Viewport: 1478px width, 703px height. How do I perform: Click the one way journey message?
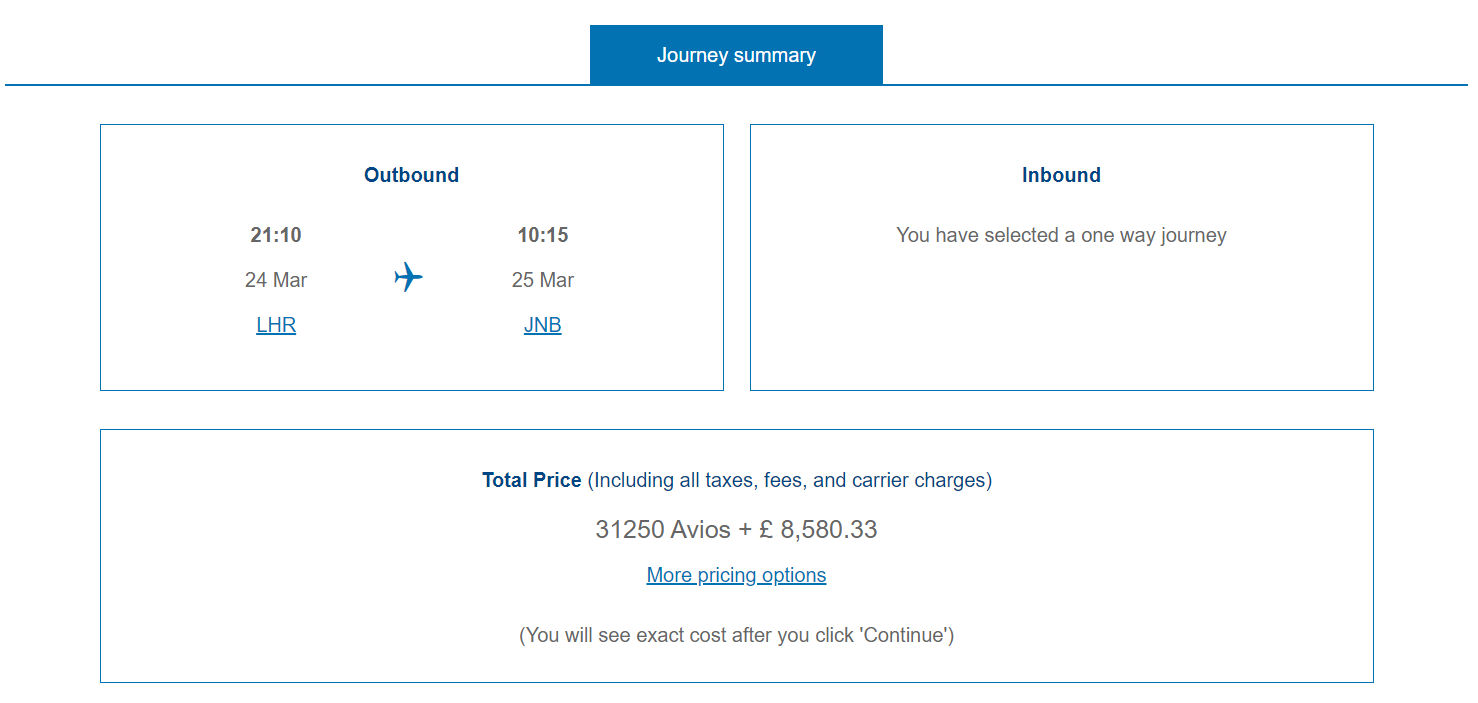click(1061, 235)
